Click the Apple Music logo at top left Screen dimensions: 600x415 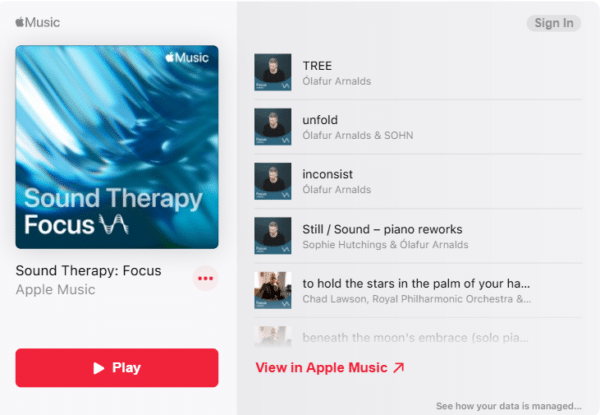coord(38,22)
